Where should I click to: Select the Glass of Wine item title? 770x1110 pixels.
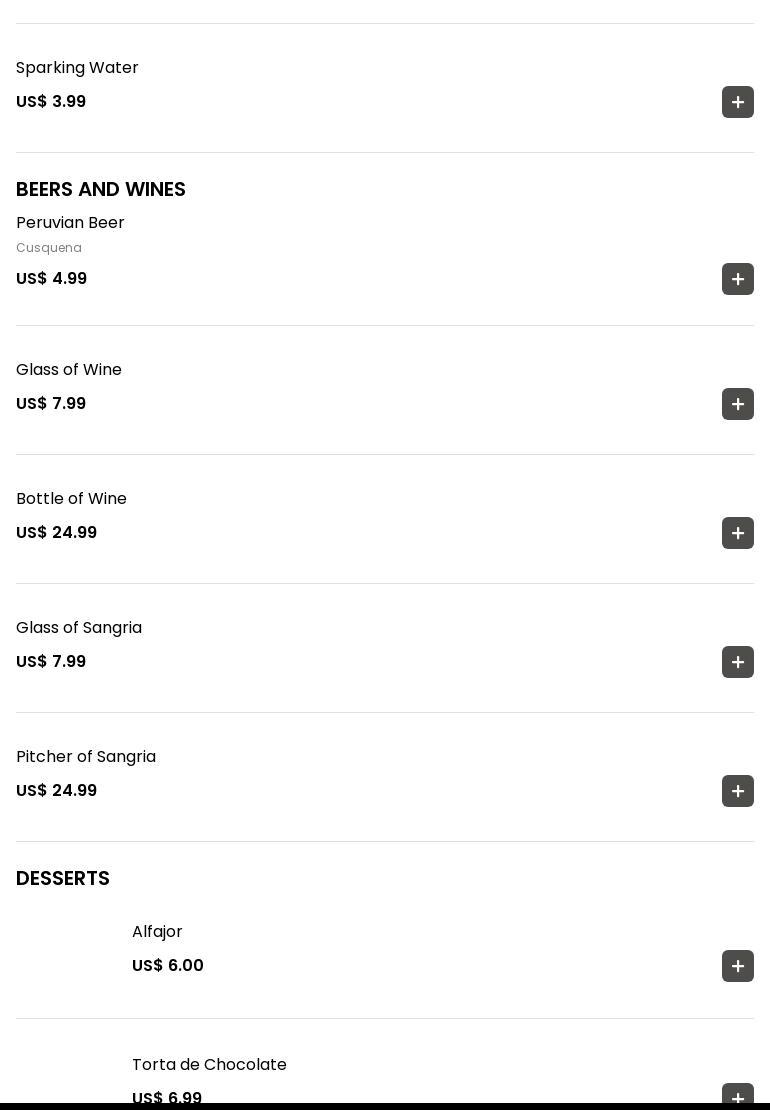point(69,370)
